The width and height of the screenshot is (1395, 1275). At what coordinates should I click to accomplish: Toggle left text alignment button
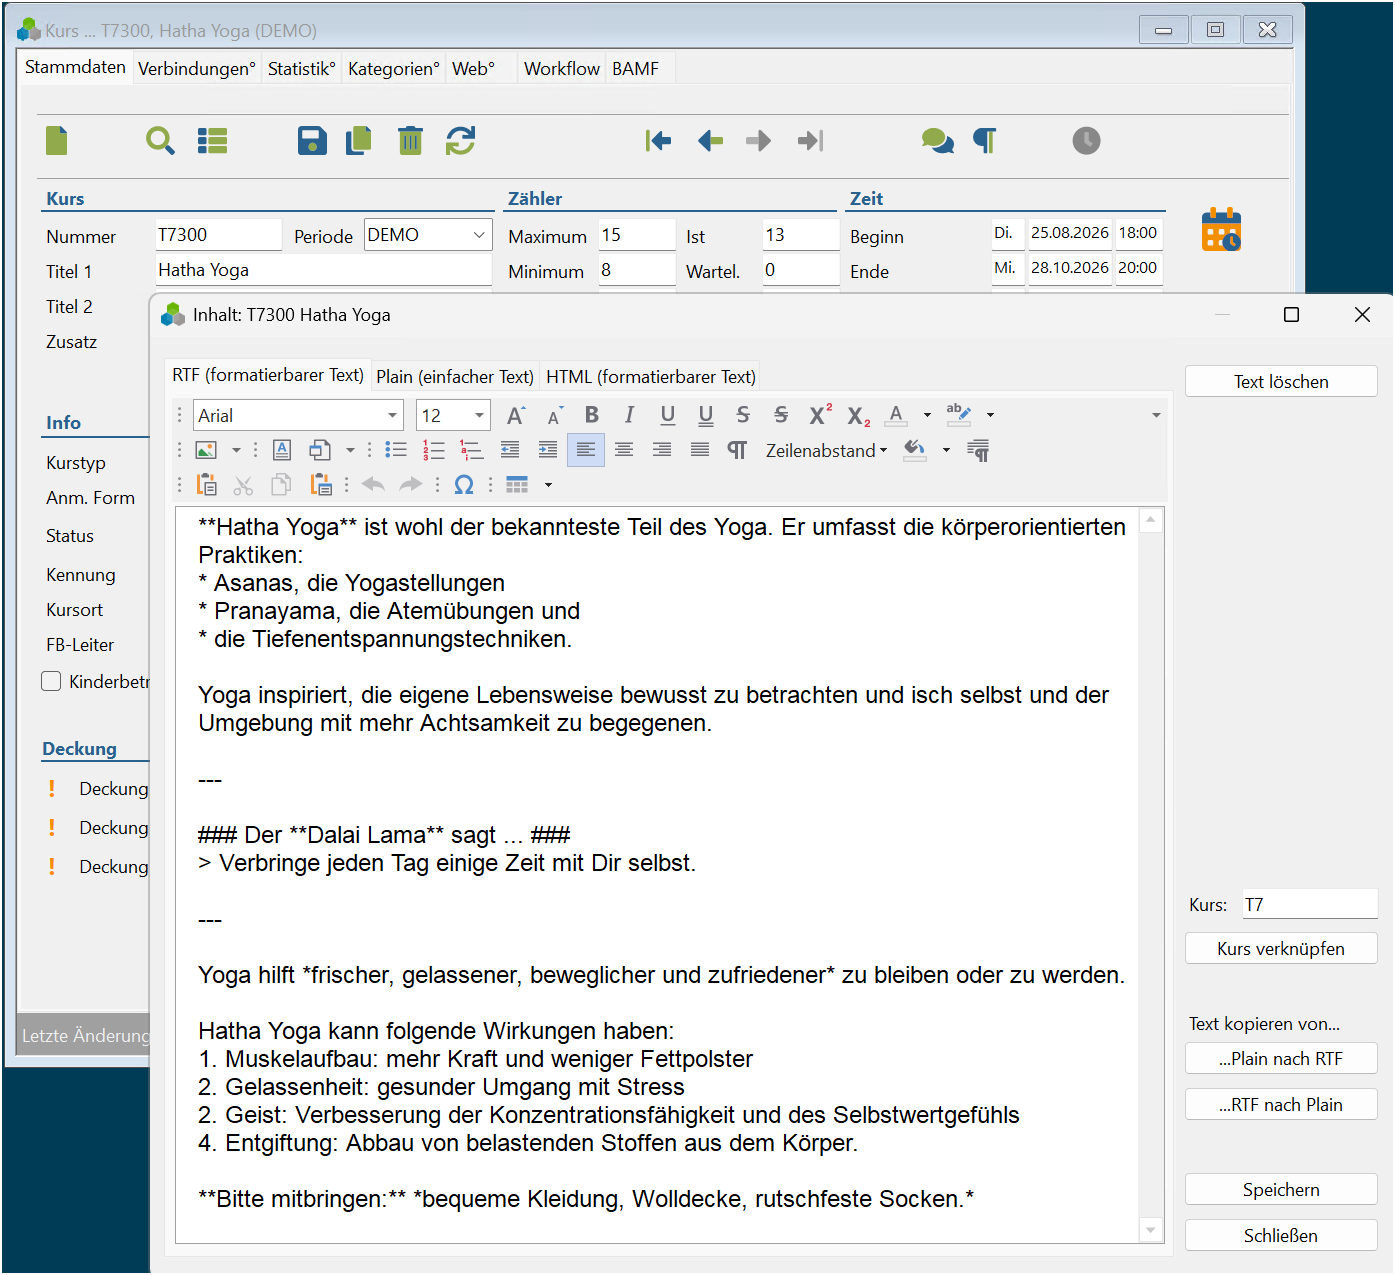coord(586,450)
